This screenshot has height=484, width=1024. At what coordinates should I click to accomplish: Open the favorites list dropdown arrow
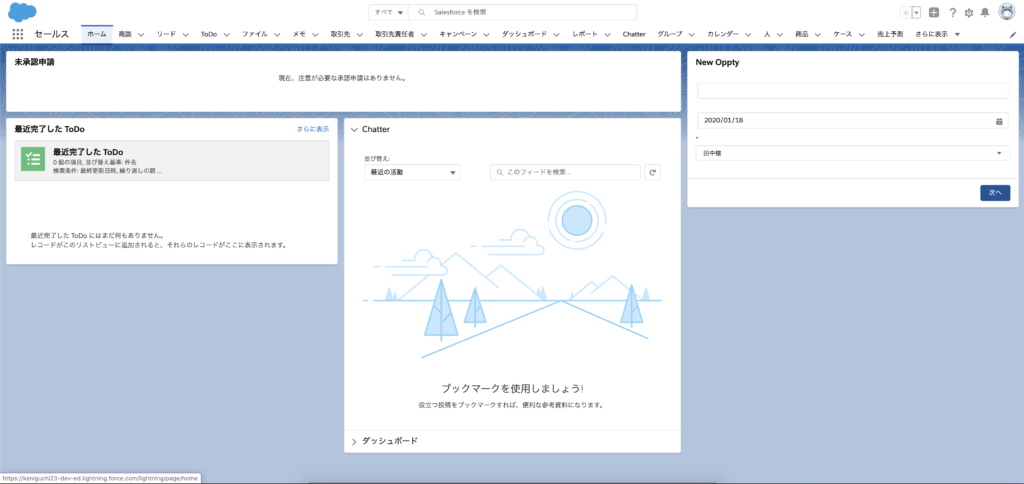[x=916, y=12]
